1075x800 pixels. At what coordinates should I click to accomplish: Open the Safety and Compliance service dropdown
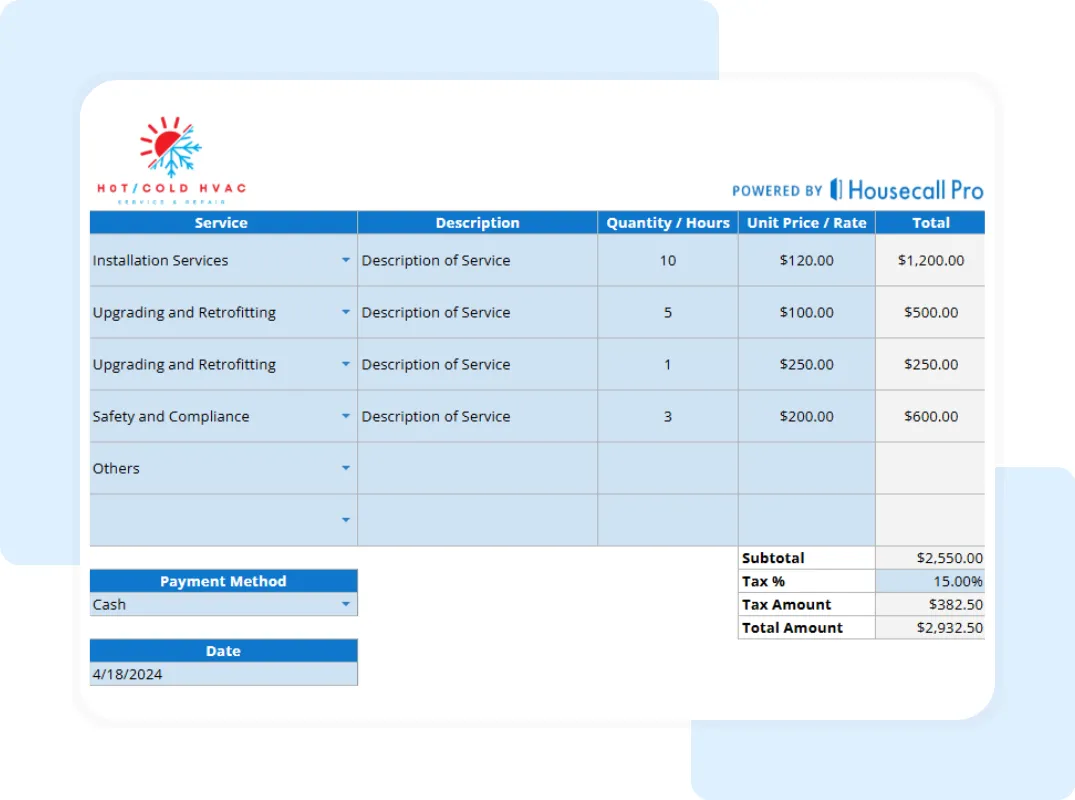click(x=345, y=416)
